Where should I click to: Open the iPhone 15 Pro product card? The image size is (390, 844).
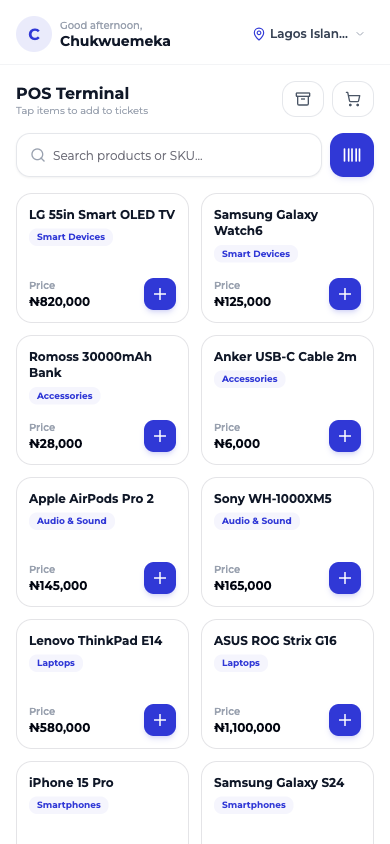[x=102, y=803]
